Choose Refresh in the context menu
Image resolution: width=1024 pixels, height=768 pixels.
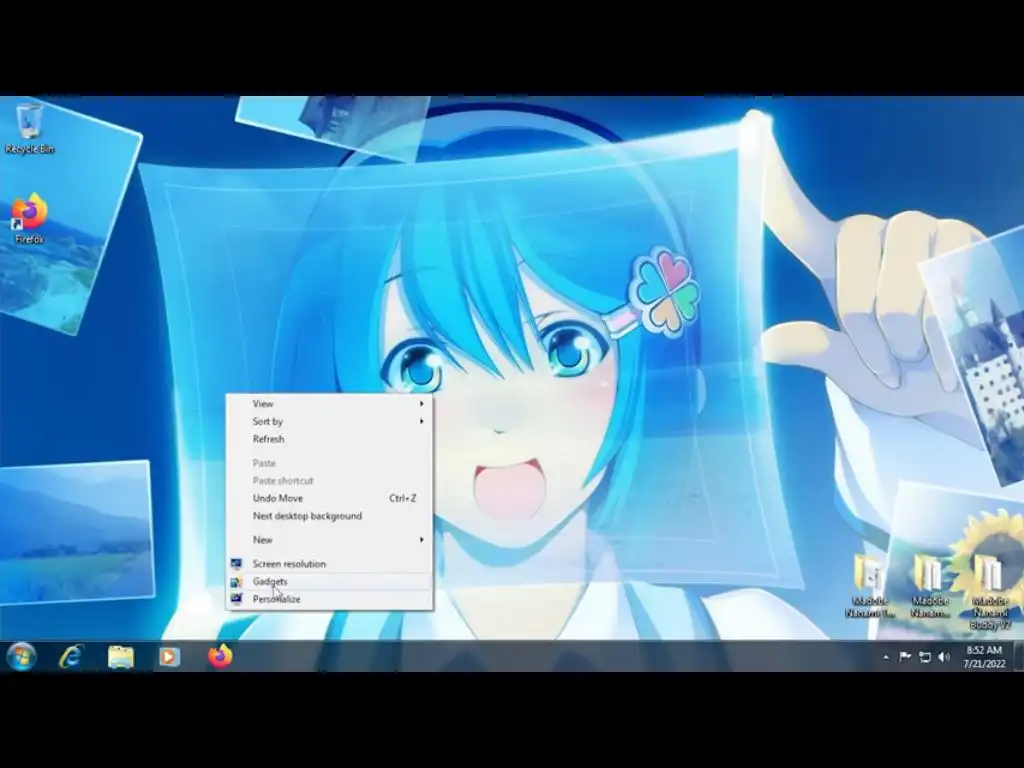click(x=329, y=439)
